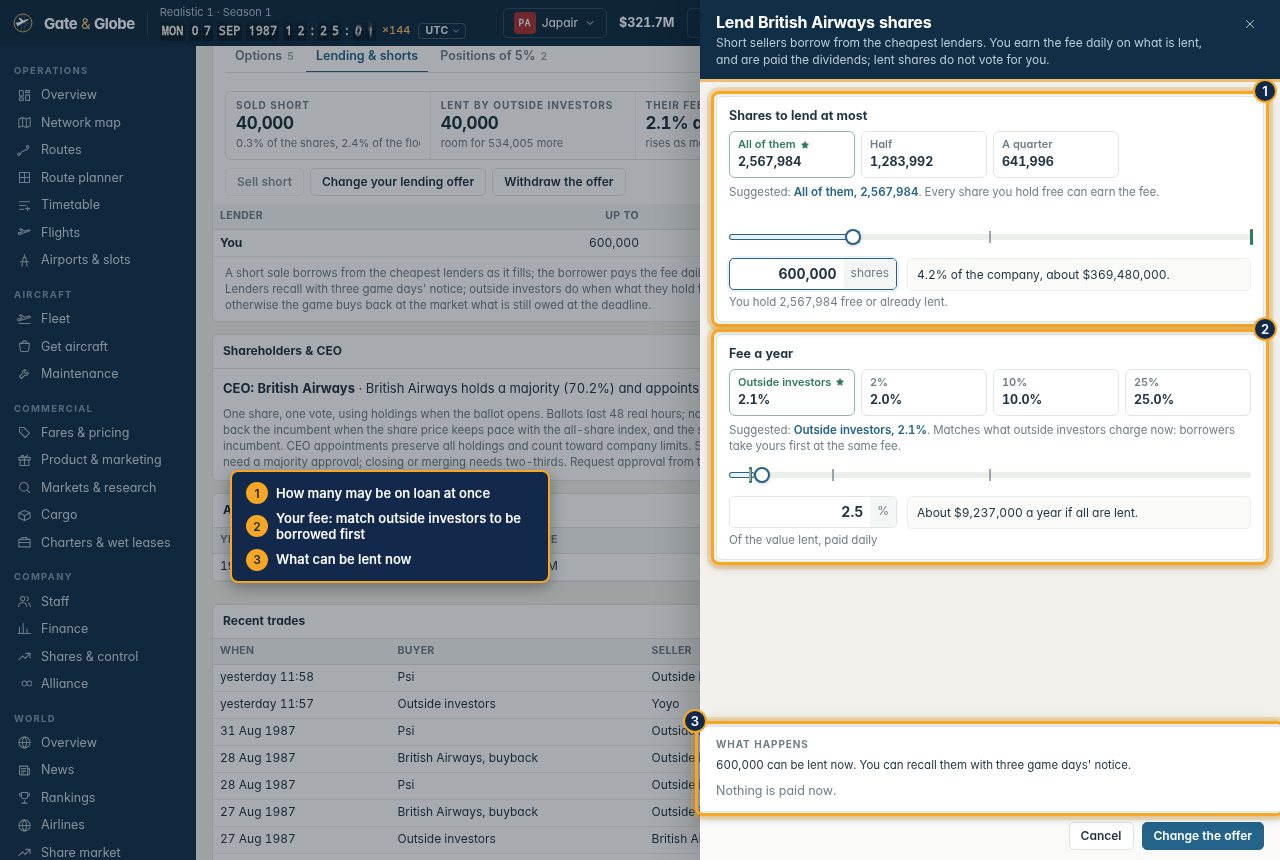1280x860 pixels.
Task: Go to Routes in the sidebar
Action: pos(61,150)
